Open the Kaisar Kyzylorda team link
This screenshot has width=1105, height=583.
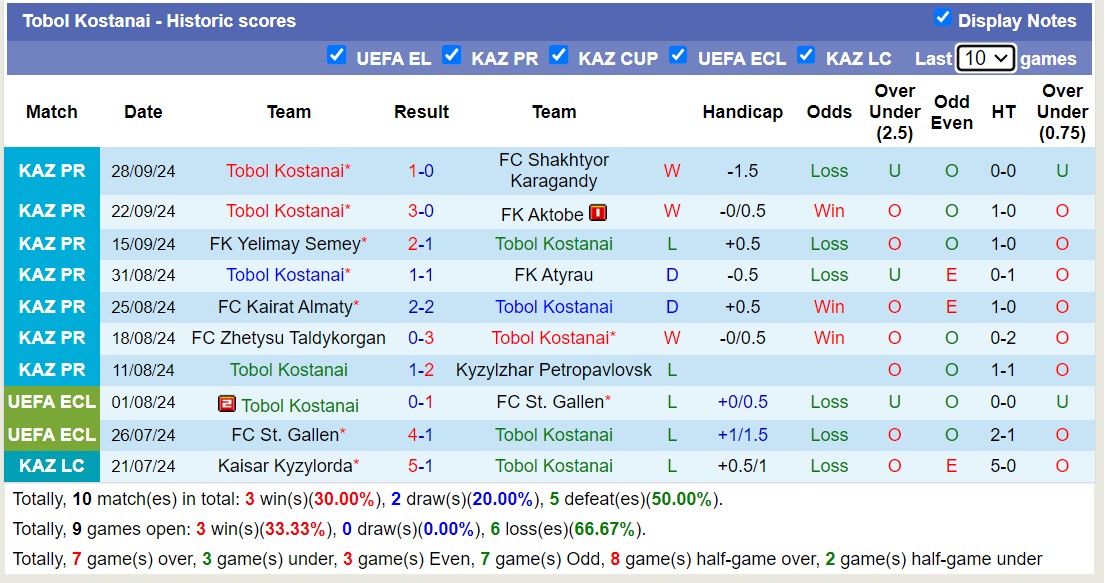[x=285, y=466]
